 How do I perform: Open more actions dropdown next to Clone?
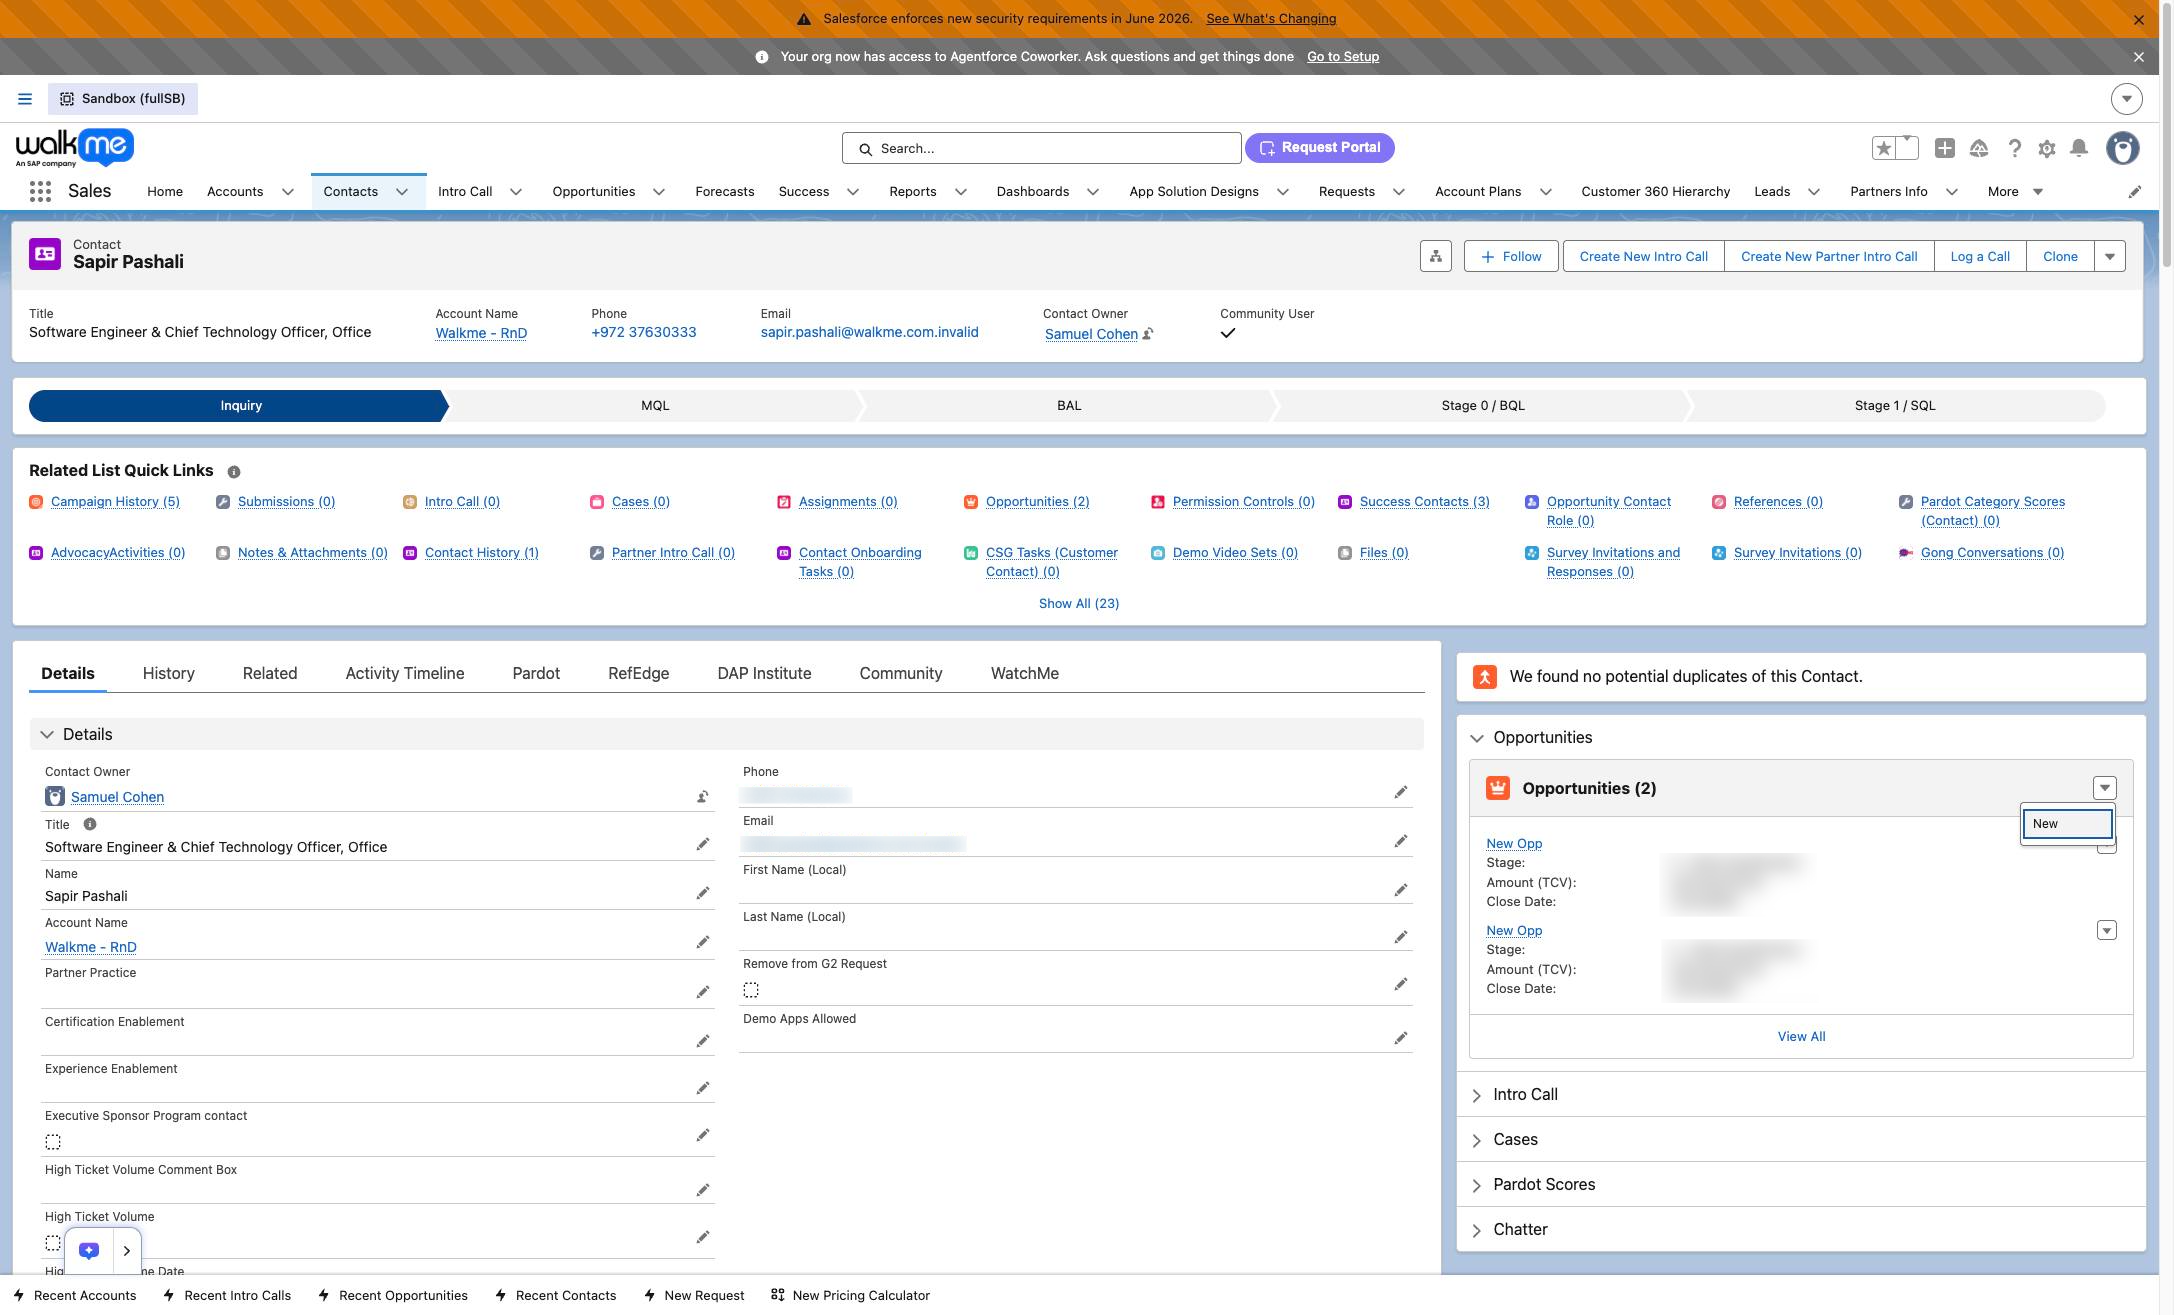coord(2110,256)
